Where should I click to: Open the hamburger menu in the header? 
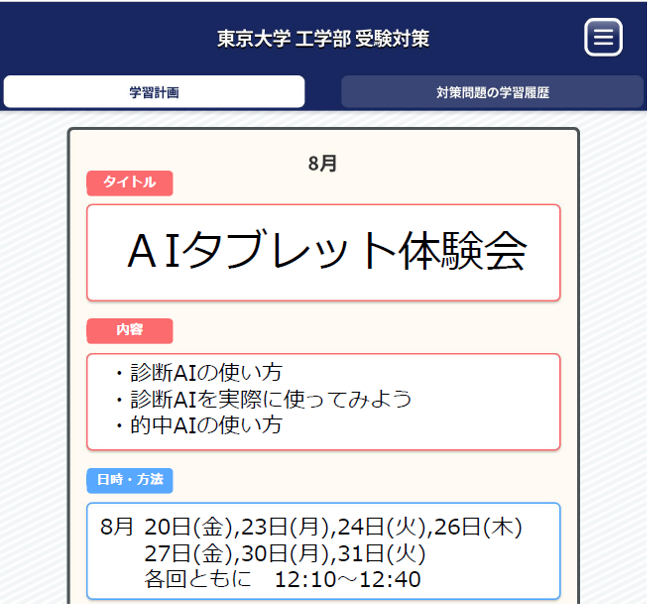(x=603, y=38)
